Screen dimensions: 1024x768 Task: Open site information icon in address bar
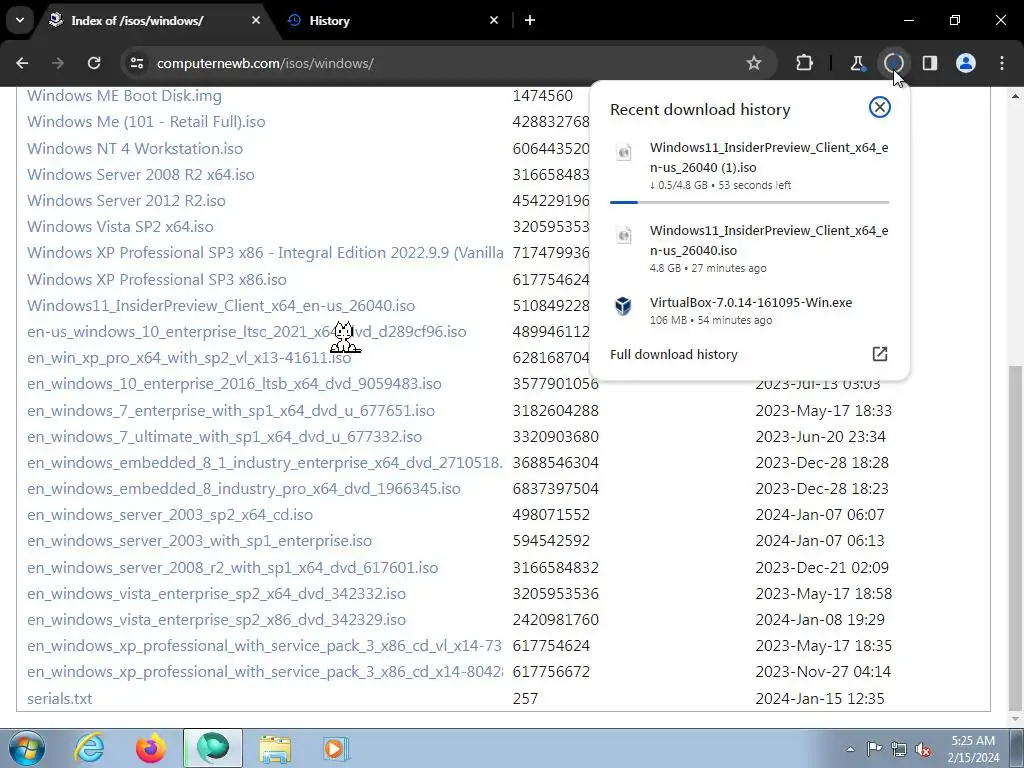click(137, 63)
